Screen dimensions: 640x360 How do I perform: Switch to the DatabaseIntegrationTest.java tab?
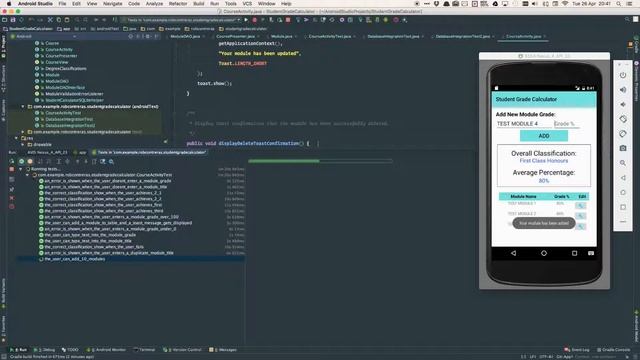[393, 36]
